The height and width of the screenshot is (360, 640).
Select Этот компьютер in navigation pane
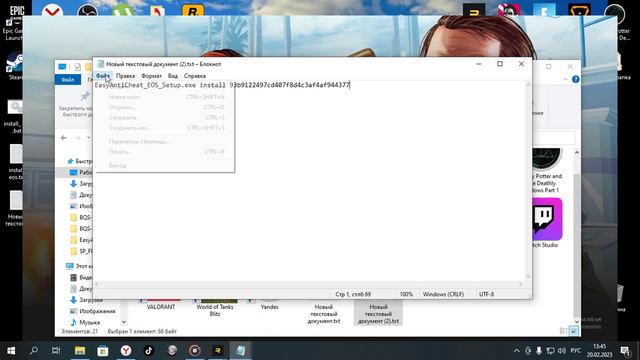[x=79, y=266]
